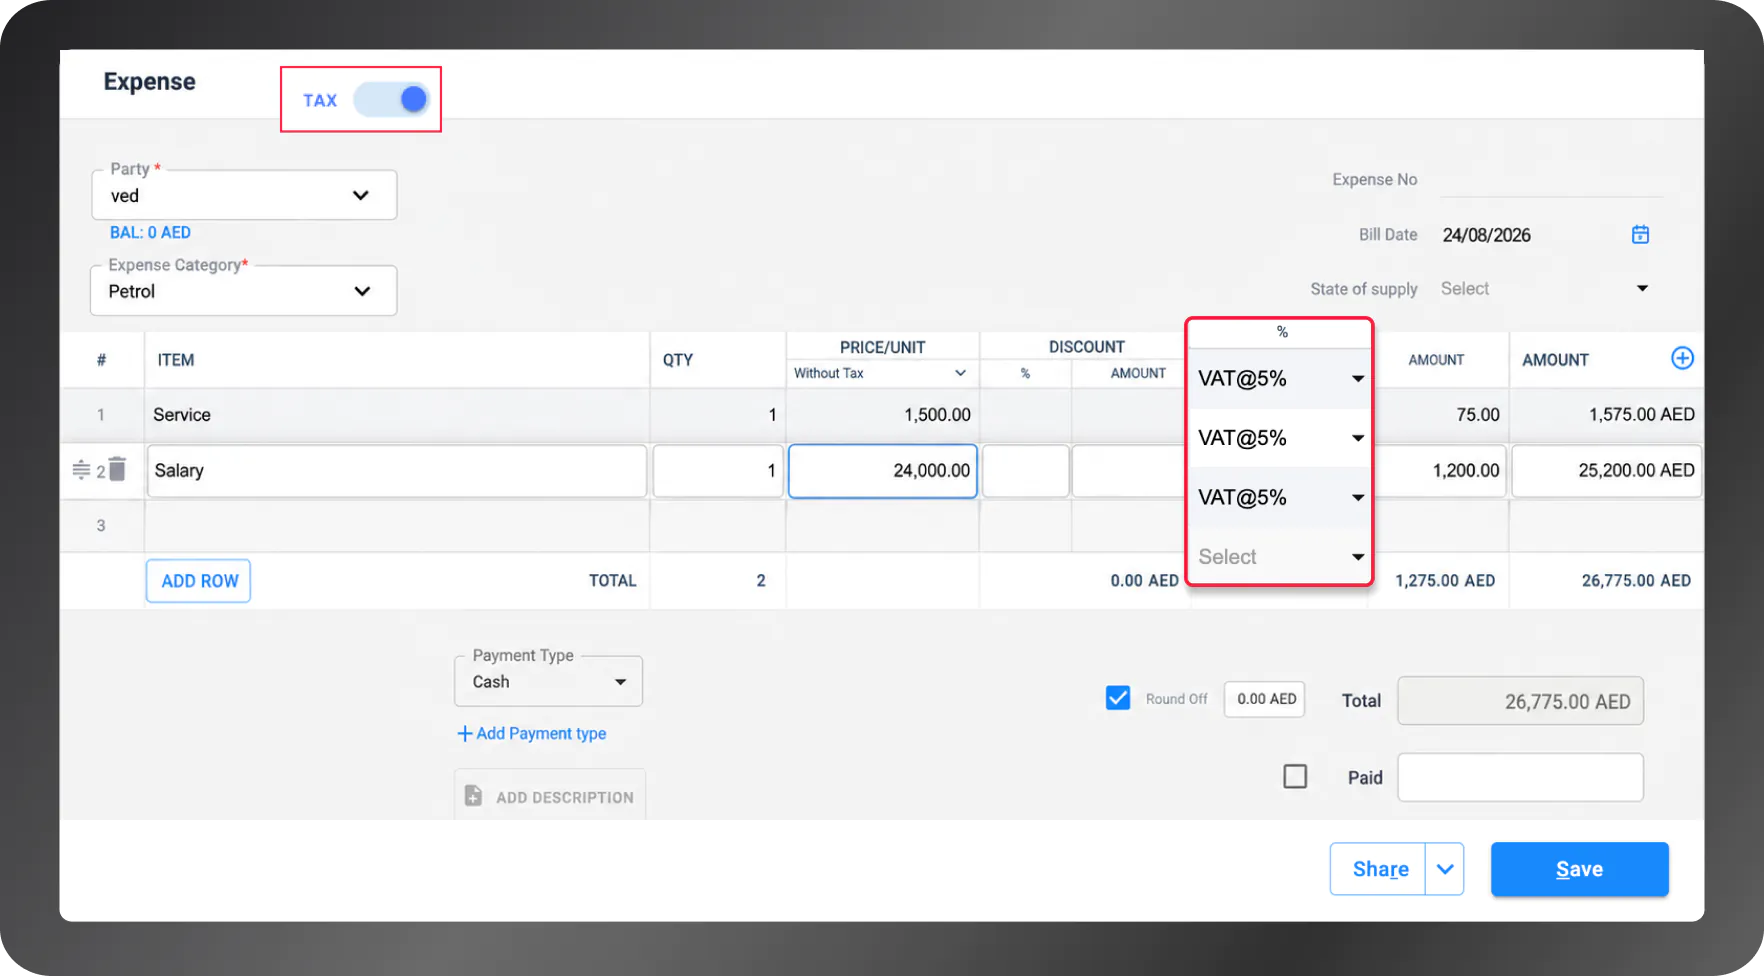The width and height of the screenshot is (1764, 976).
Task: Open the Payment Type Cash dropdown
Action: click(548, 681)
